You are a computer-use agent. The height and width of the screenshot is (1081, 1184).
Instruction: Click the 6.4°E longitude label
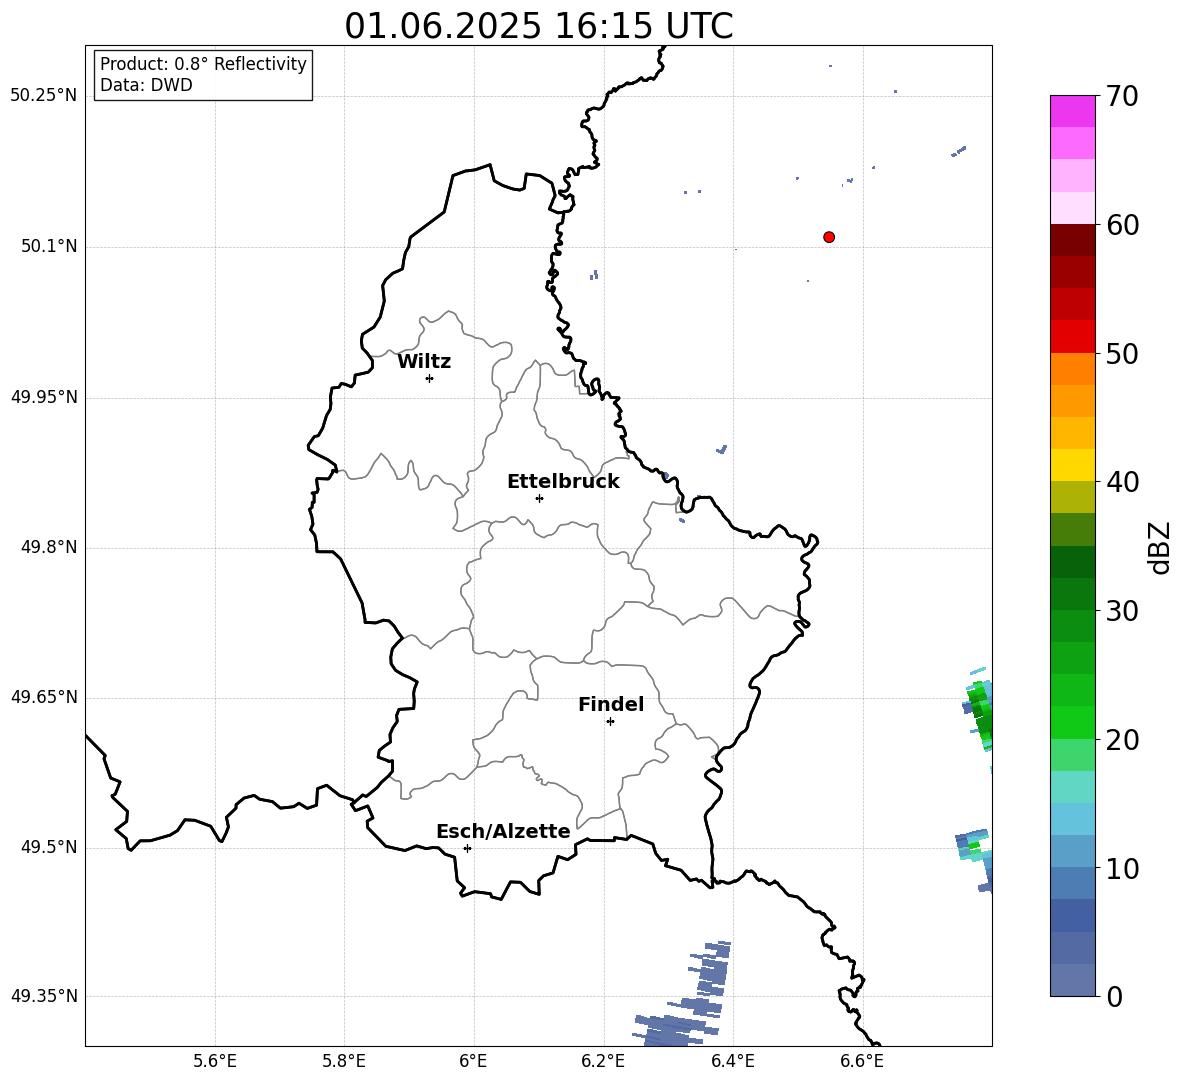click(x=732, y=1061)
